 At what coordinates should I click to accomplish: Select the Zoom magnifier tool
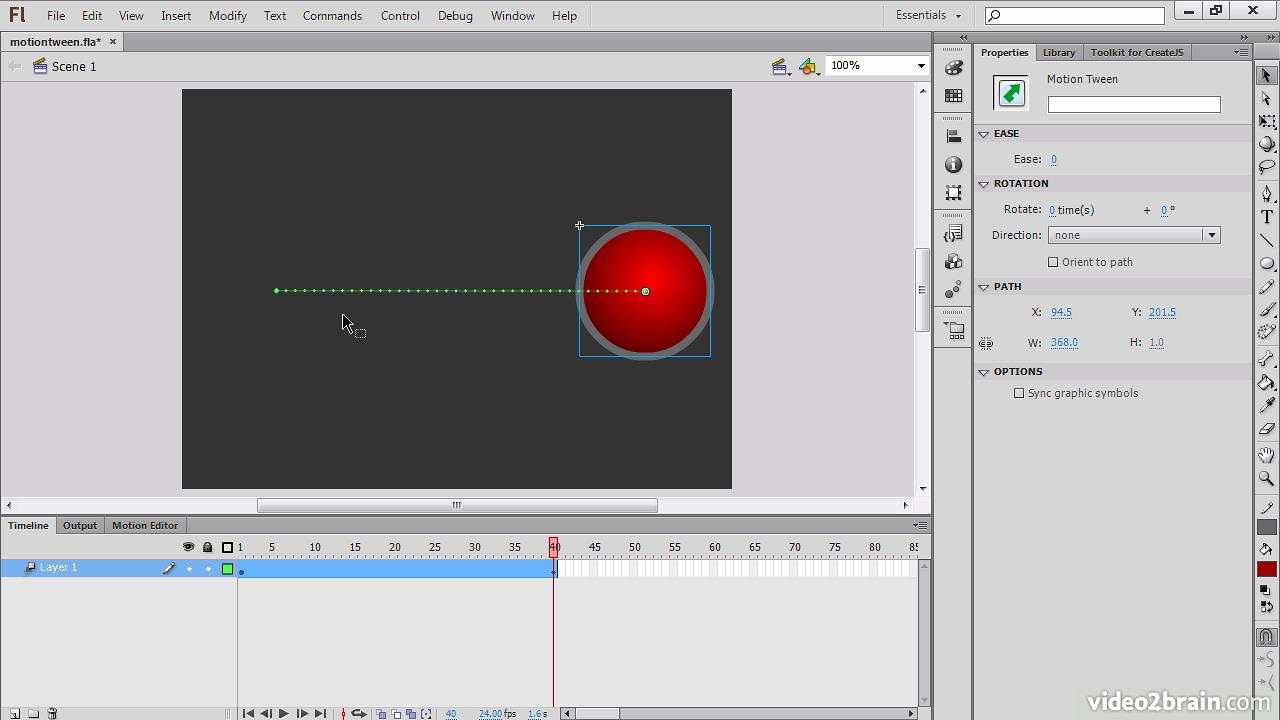click(x=1266, y=478)
